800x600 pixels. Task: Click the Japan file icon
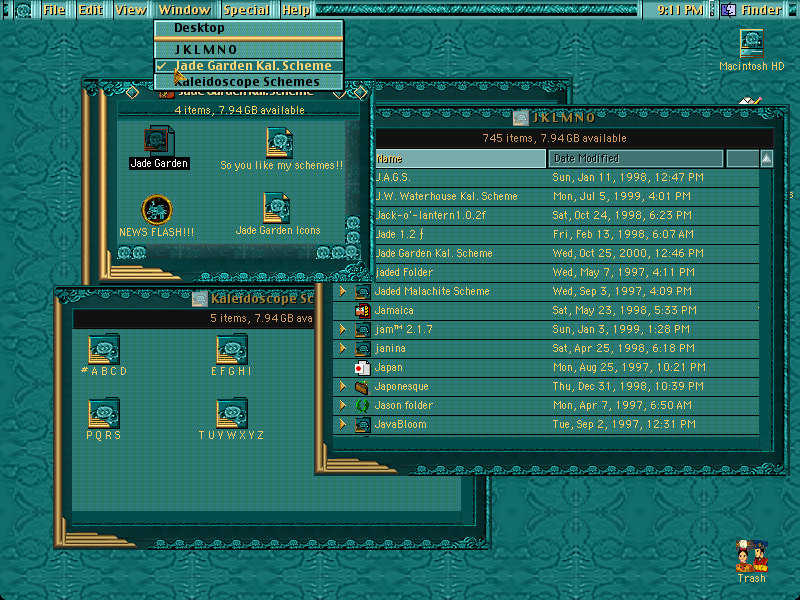(362, 367)
